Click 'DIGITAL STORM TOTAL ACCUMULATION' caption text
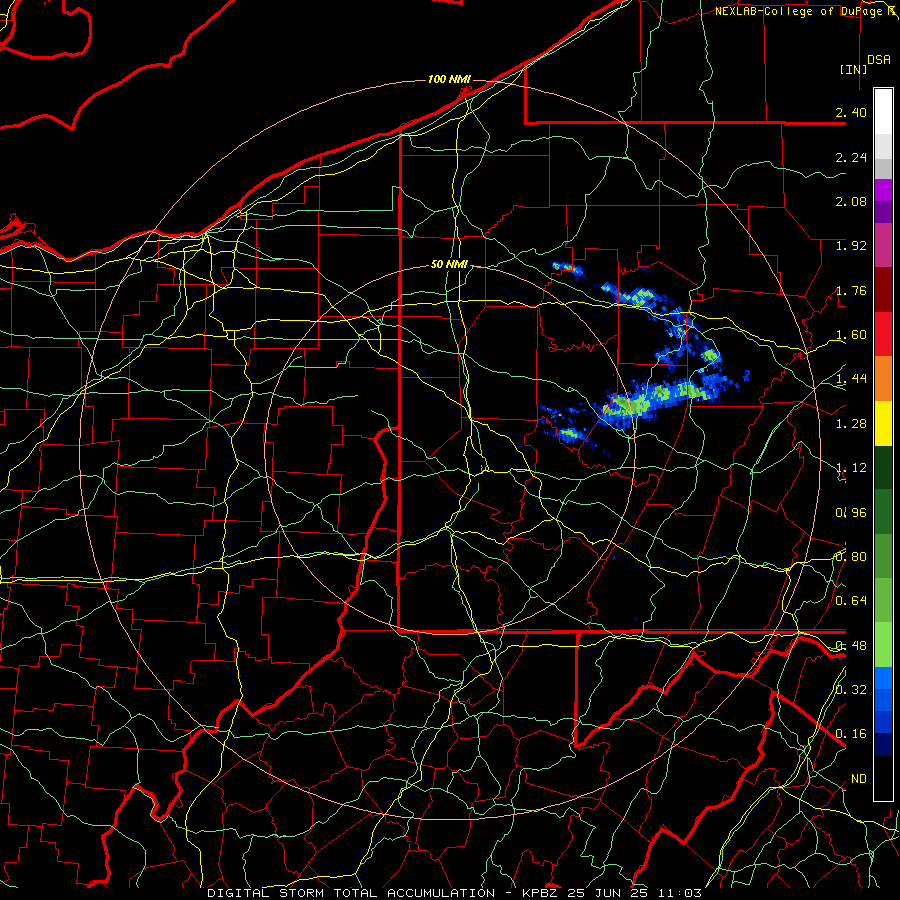The width and height of the screenshot is (900, 900). coord(351,893)
